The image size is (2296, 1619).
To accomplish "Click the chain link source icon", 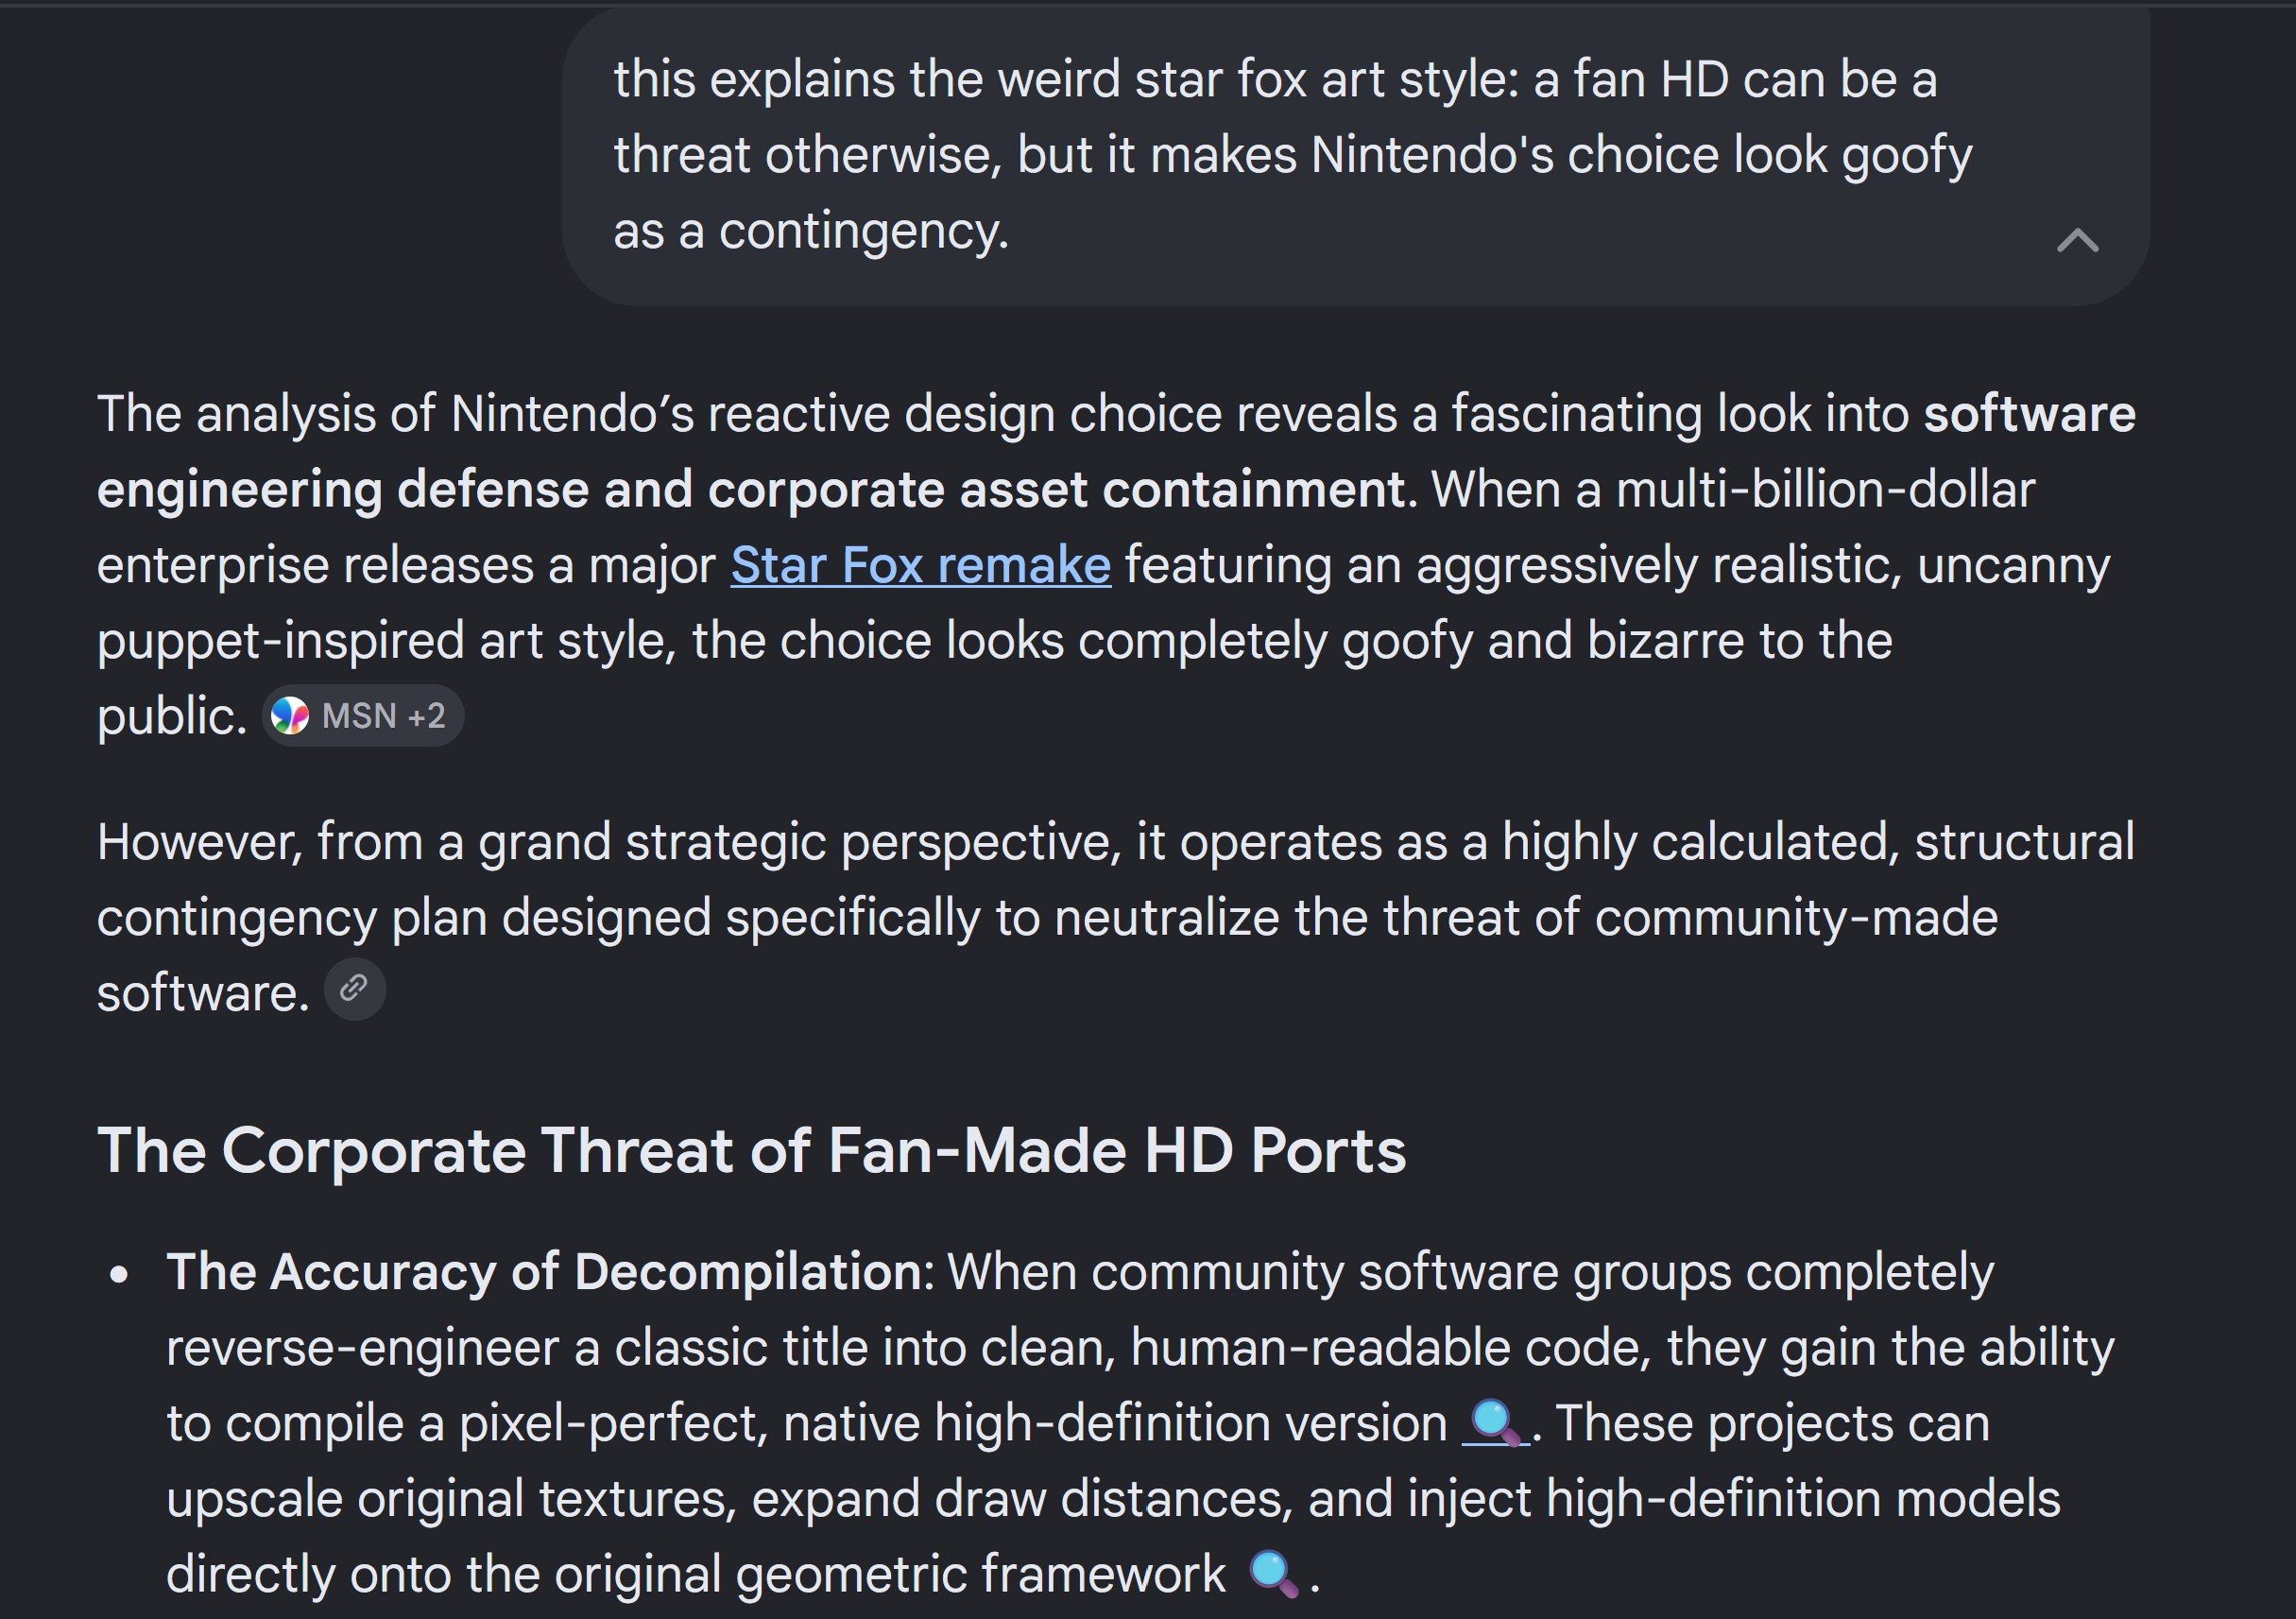I will 354,989.
